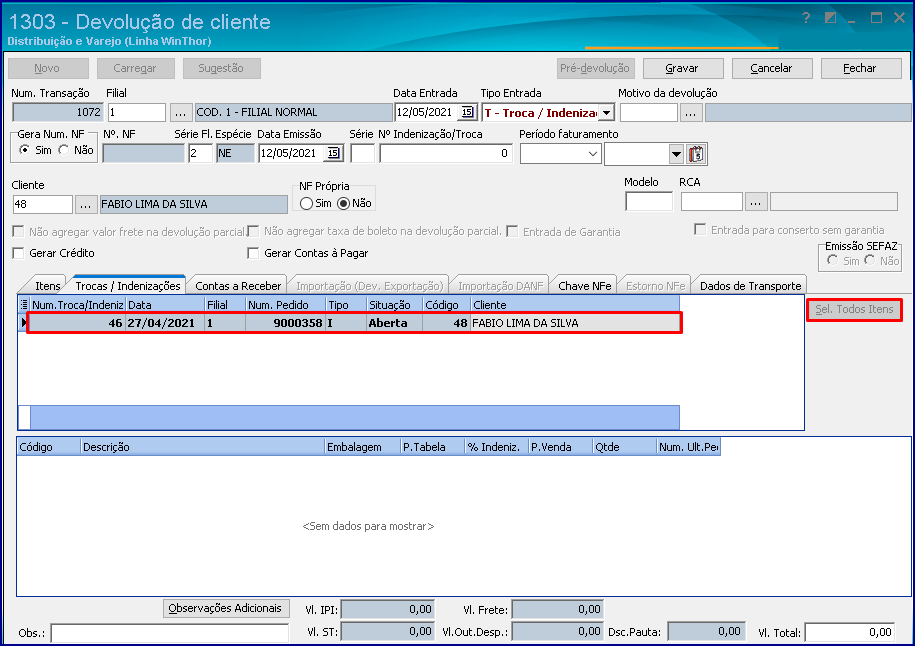This screenshot has width=915, height=646.
Task: Click the Pré-devolução button
Action: click(x=595, y=68)
